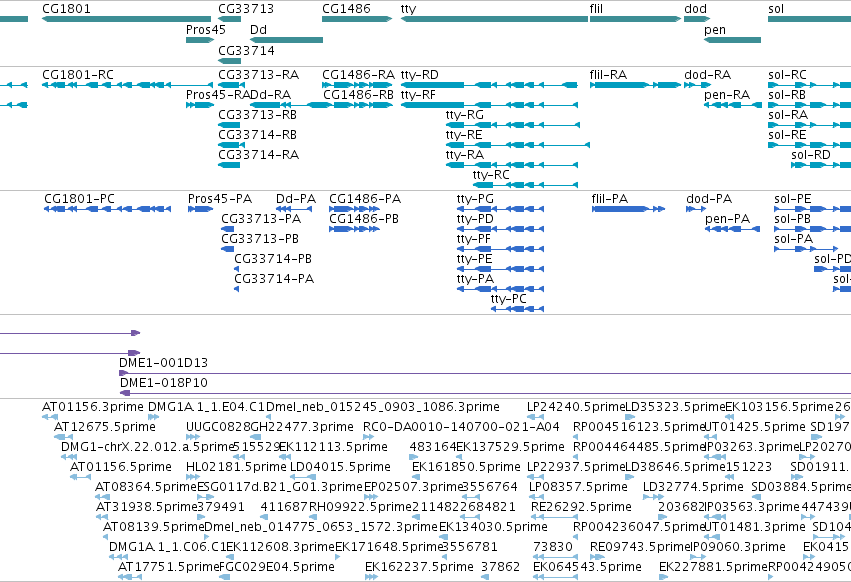Select EST AT17751.5prime

[130, 577]
